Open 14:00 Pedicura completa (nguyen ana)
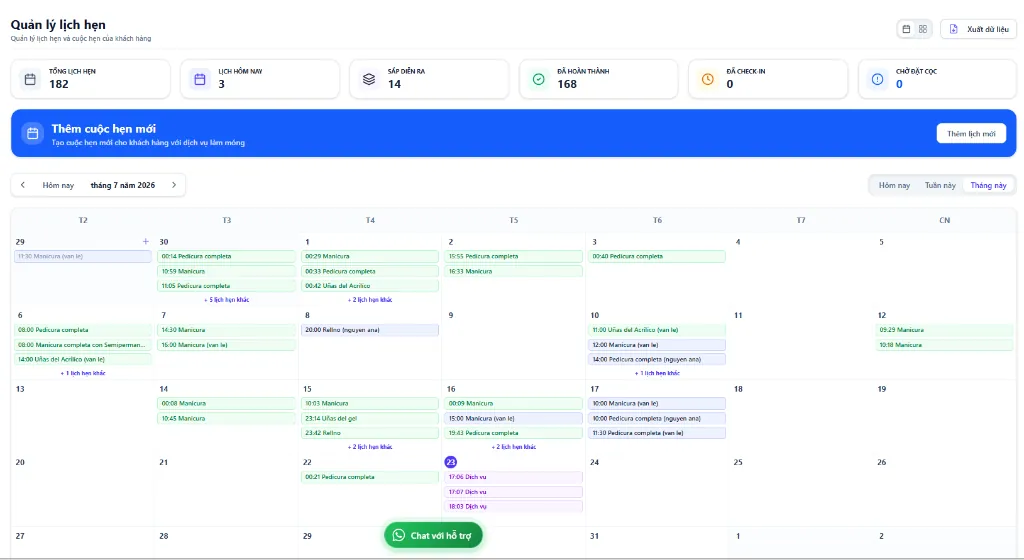The image size is (1024, 560). point(657,359)
